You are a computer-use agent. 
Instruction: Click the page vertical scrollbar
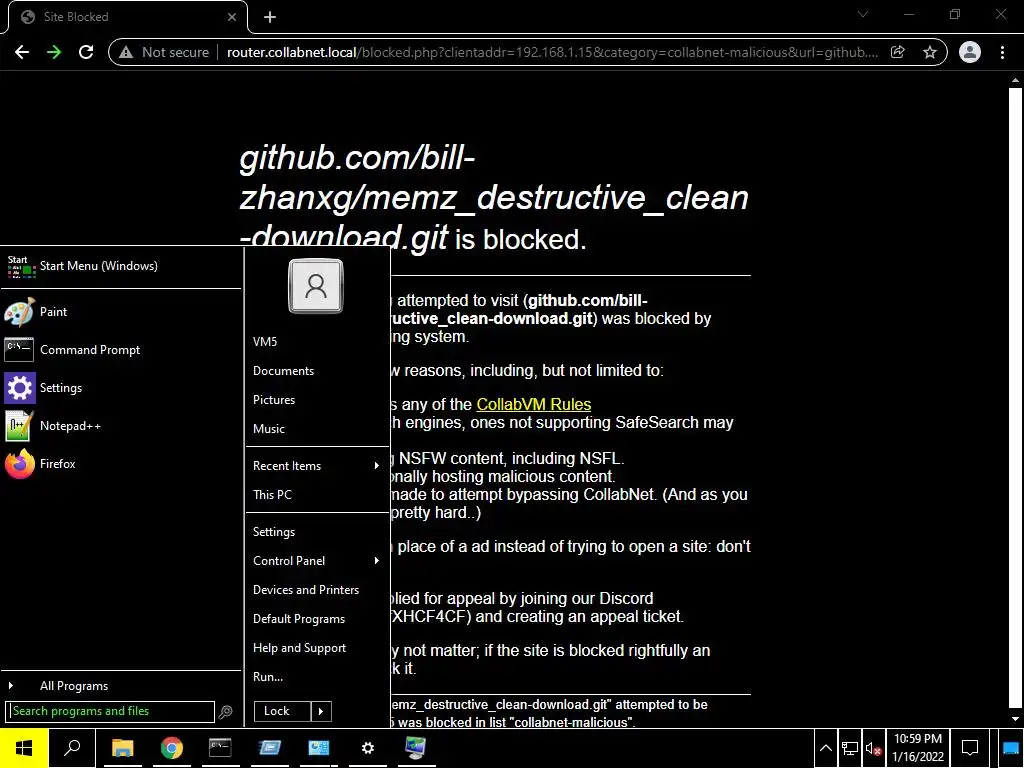pos(1015,400)
